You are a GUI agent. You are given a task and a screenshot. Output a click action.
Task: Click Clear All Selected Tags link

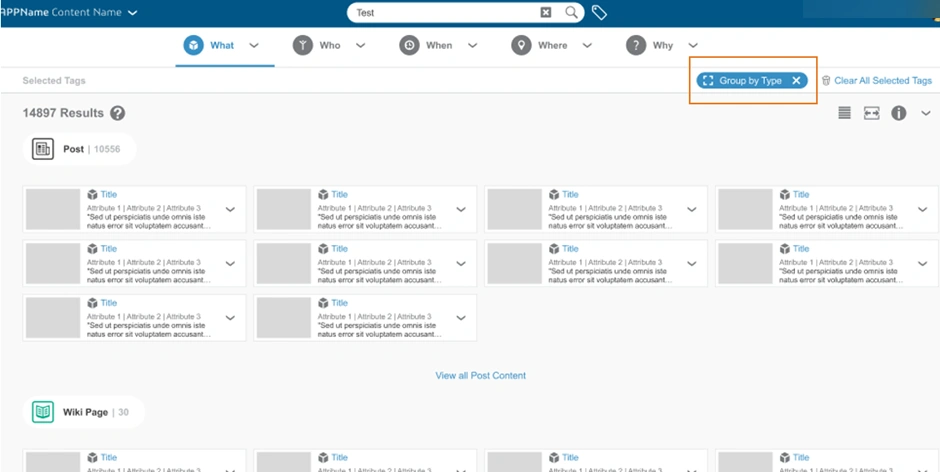coord(883,80)
